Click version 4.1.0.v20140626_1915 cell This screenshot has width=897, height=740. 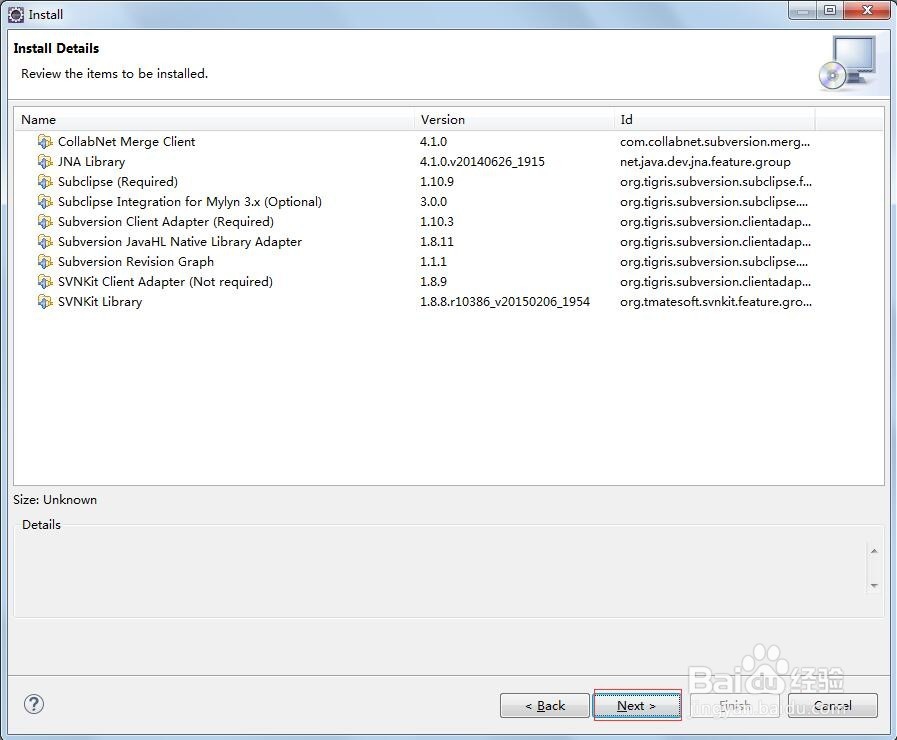coord(482,161)
